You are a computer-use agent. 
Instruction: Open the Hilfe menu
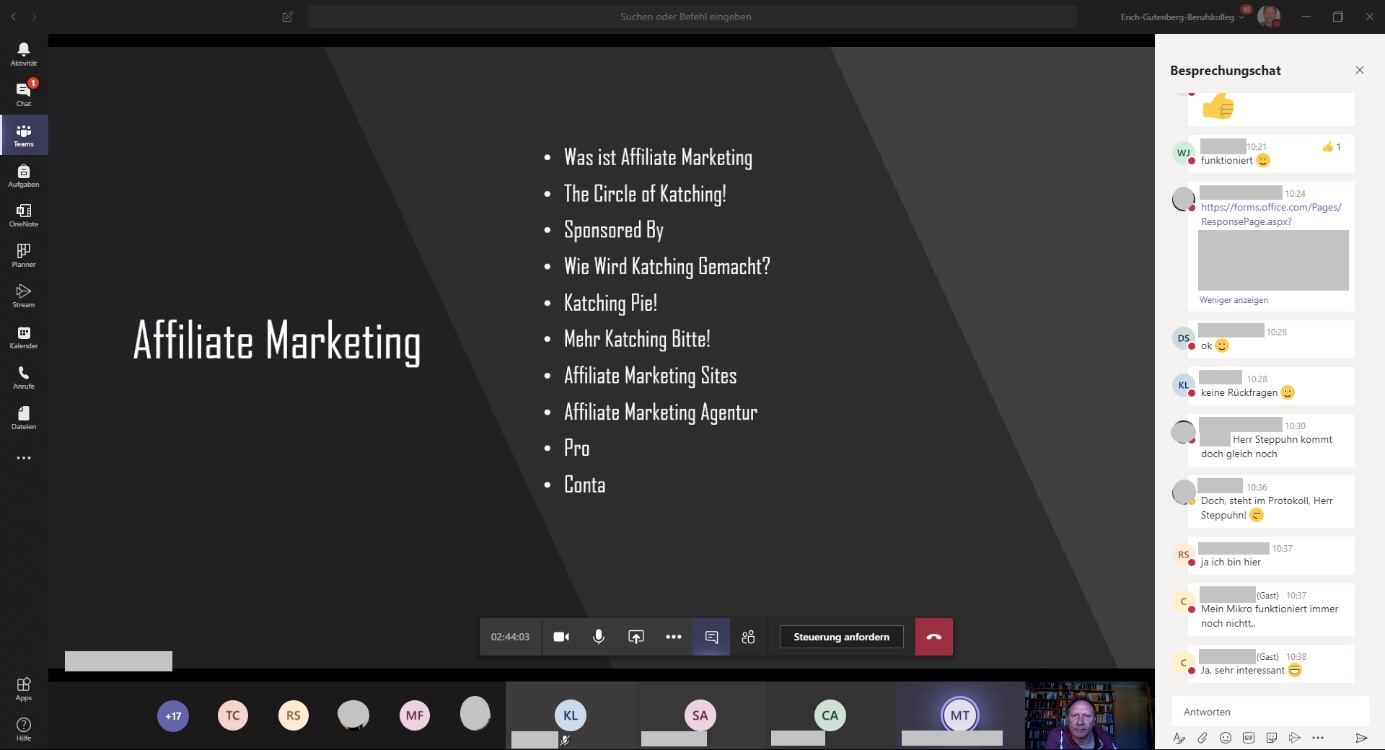[22, 725]
